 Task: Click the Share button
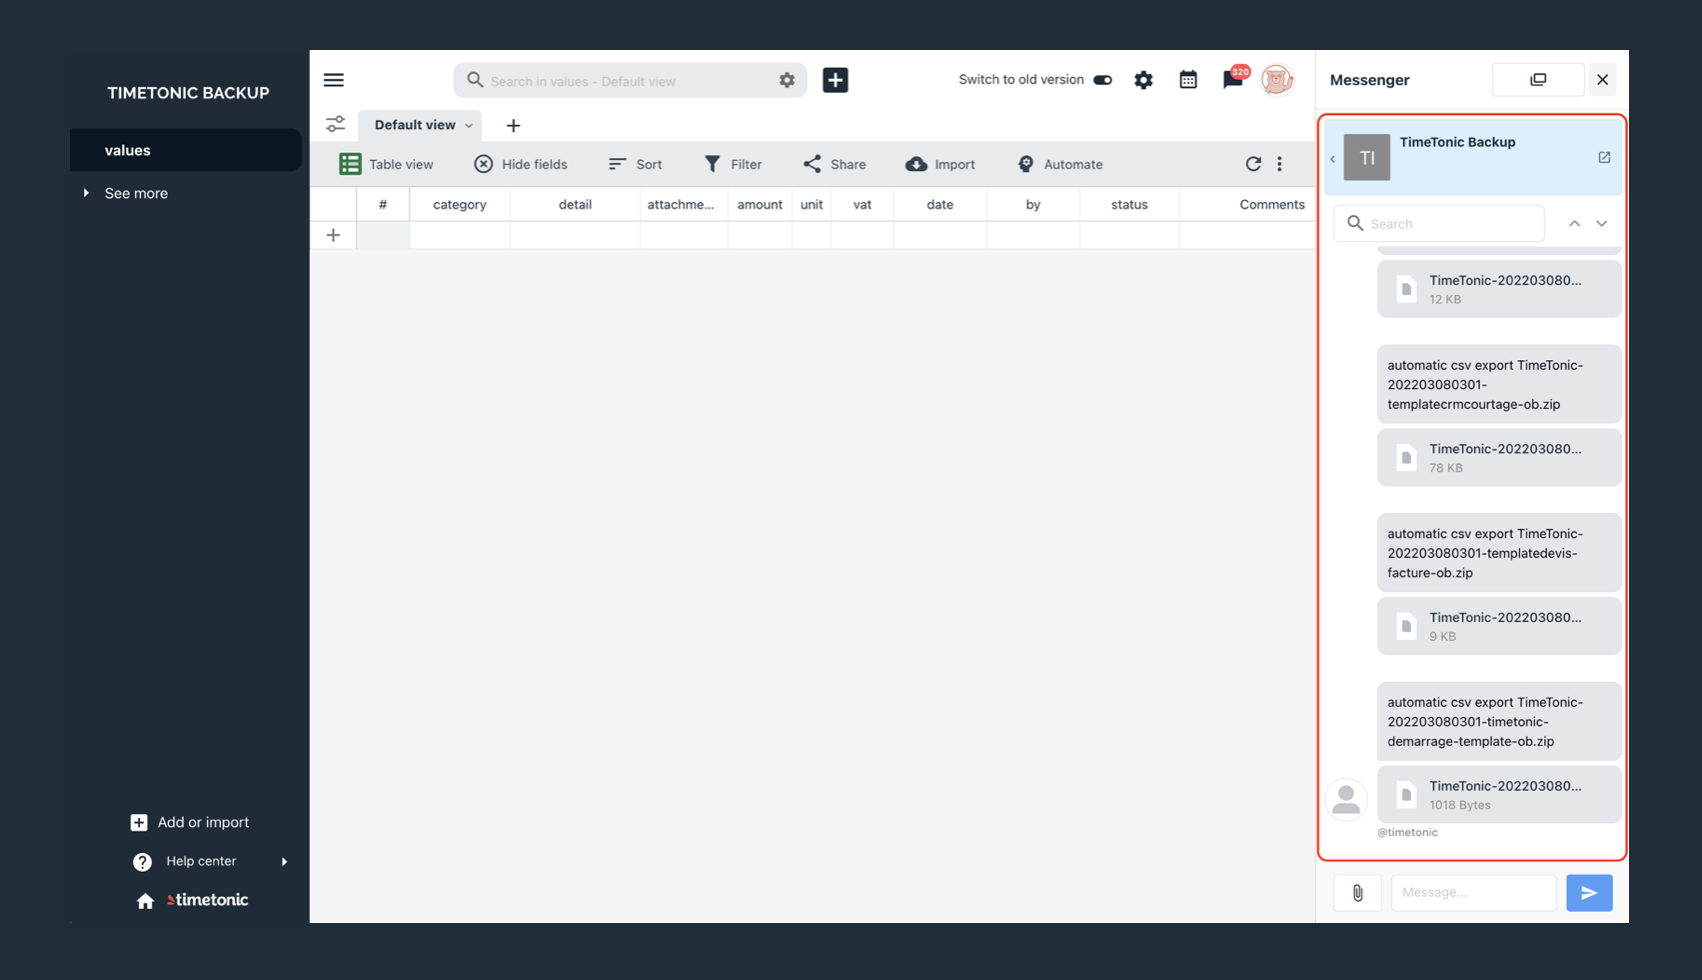tap(834, 164)
